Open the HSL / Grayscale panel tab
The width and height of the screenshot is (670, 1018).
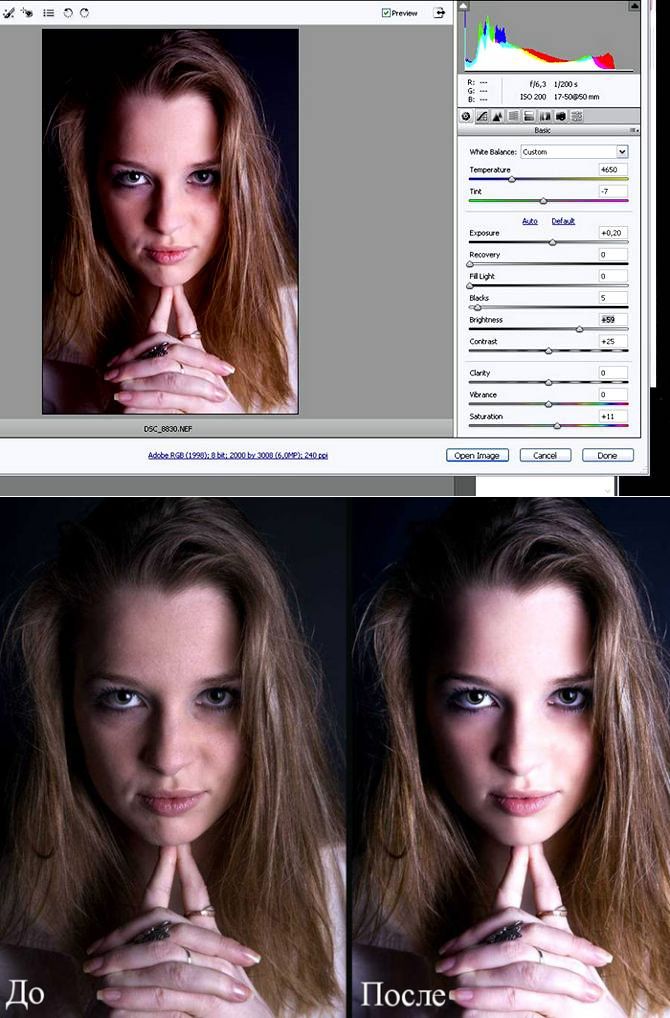(x=513, y=116)
